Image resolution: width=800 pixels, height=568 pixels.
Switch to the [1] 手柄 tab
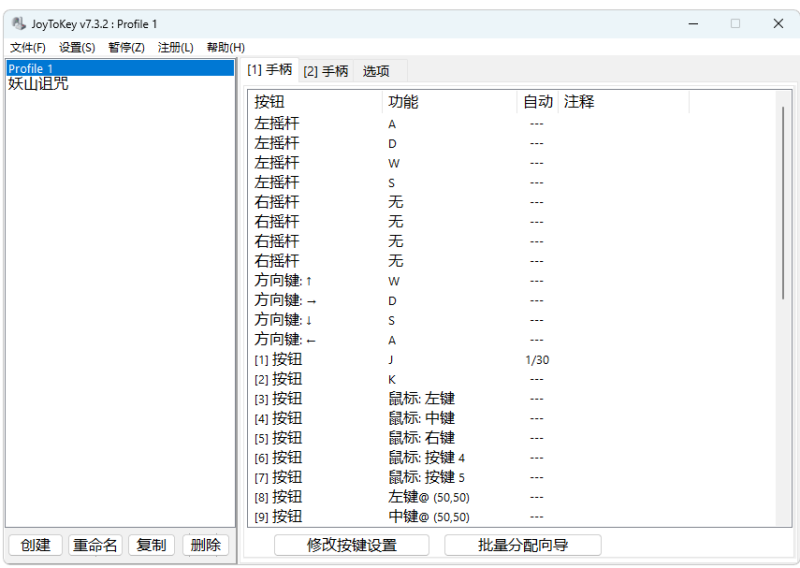click(x=270, y=70)
